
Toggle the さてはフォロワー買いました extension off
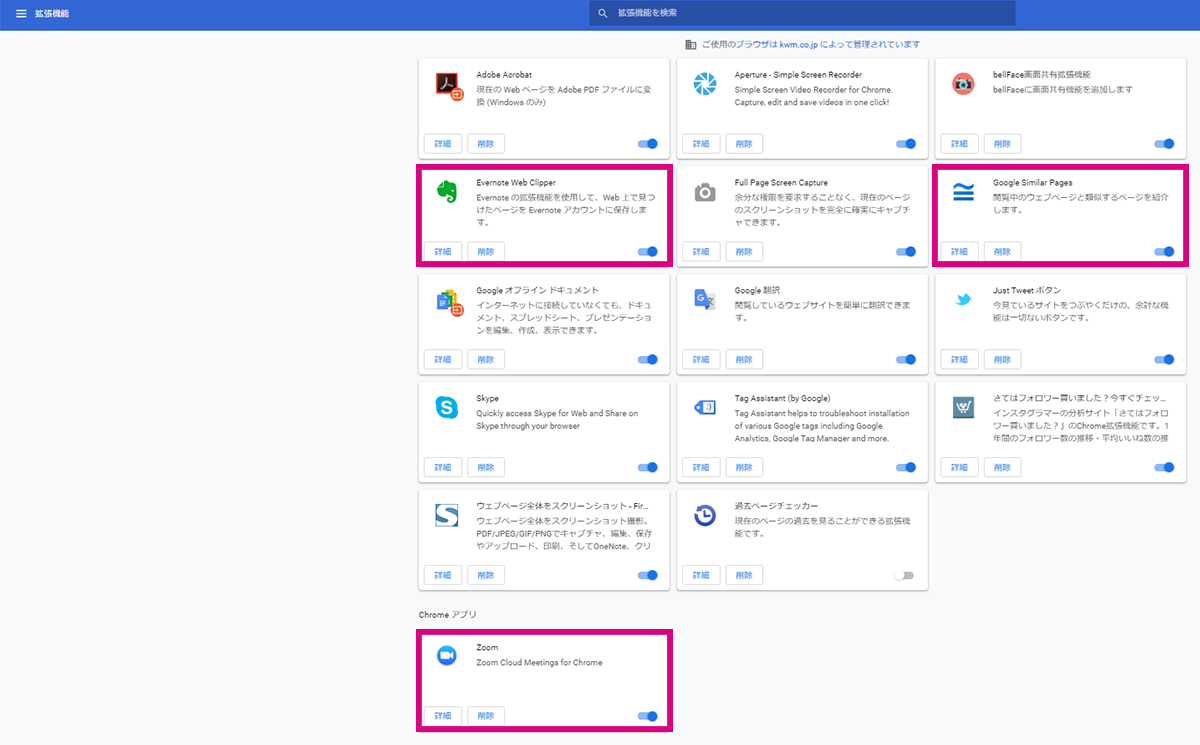tap(1164, 467)
